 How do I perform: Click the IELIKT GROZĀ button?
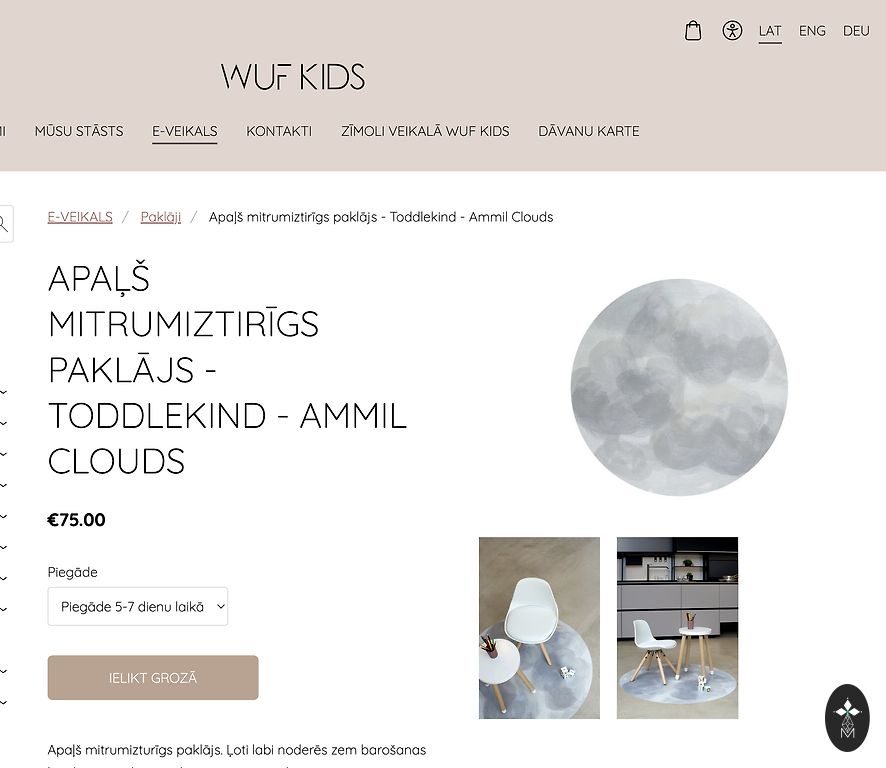[153, 678]
